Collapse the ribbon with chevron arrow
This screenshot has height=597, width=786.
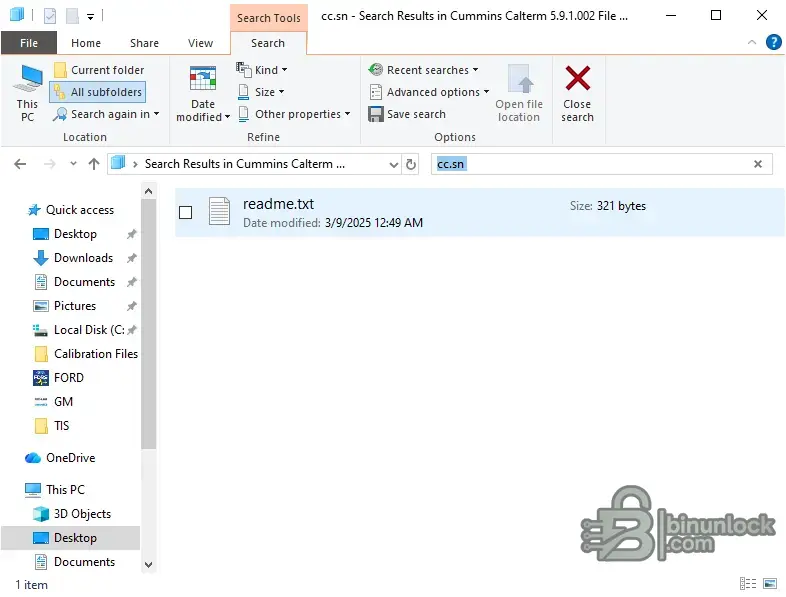click(x=752, y=43)
